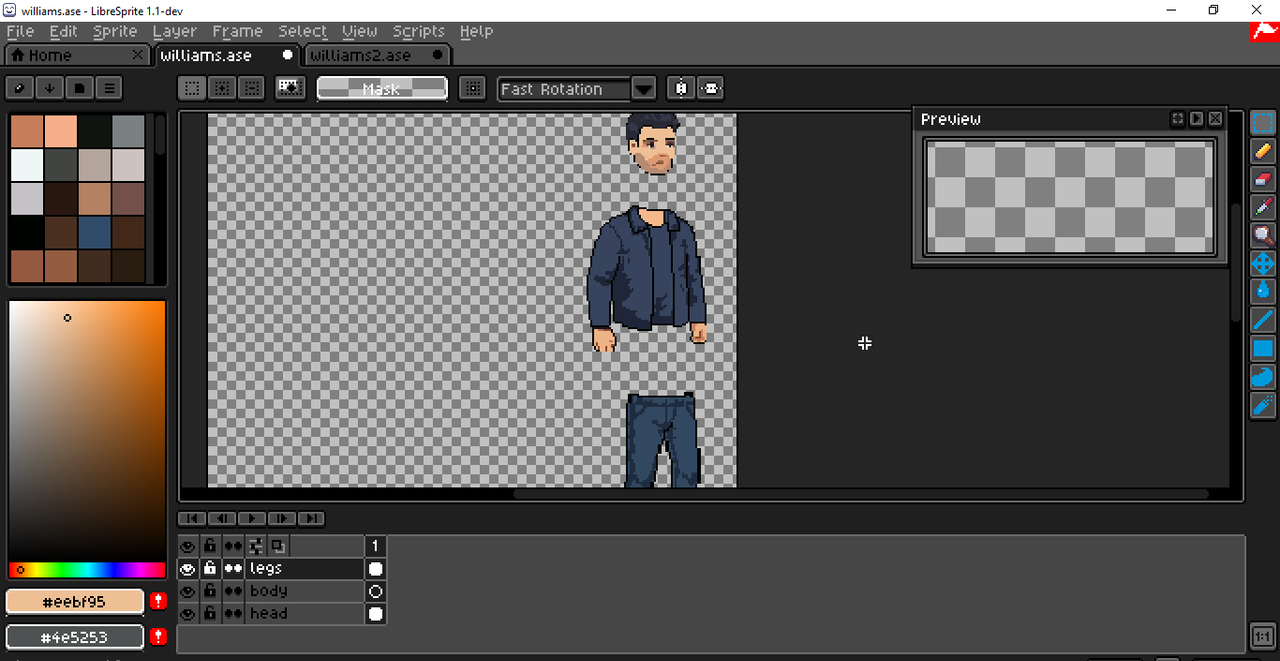
Task: Click the foreground color #eebf95 button
Action: pos(75,601)
